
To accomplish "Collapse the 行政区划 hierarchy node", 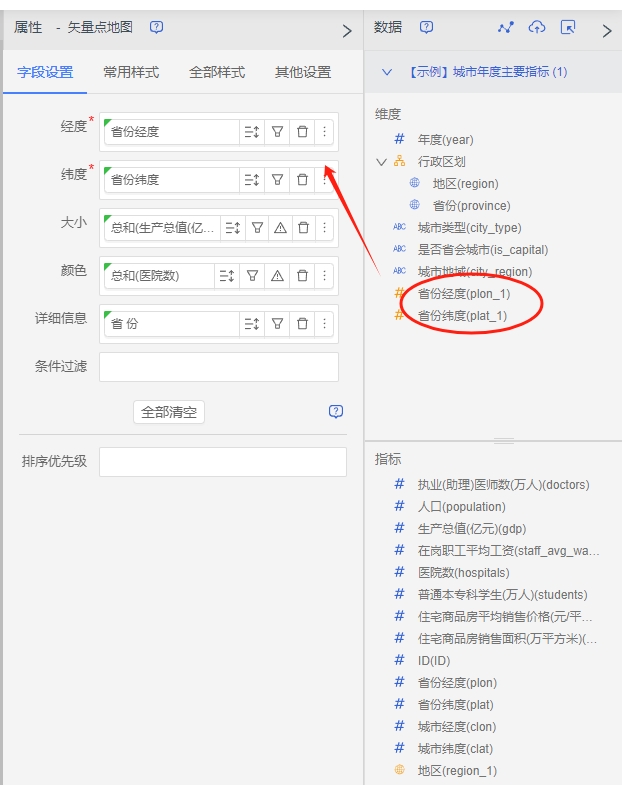I will click(381, 162).
